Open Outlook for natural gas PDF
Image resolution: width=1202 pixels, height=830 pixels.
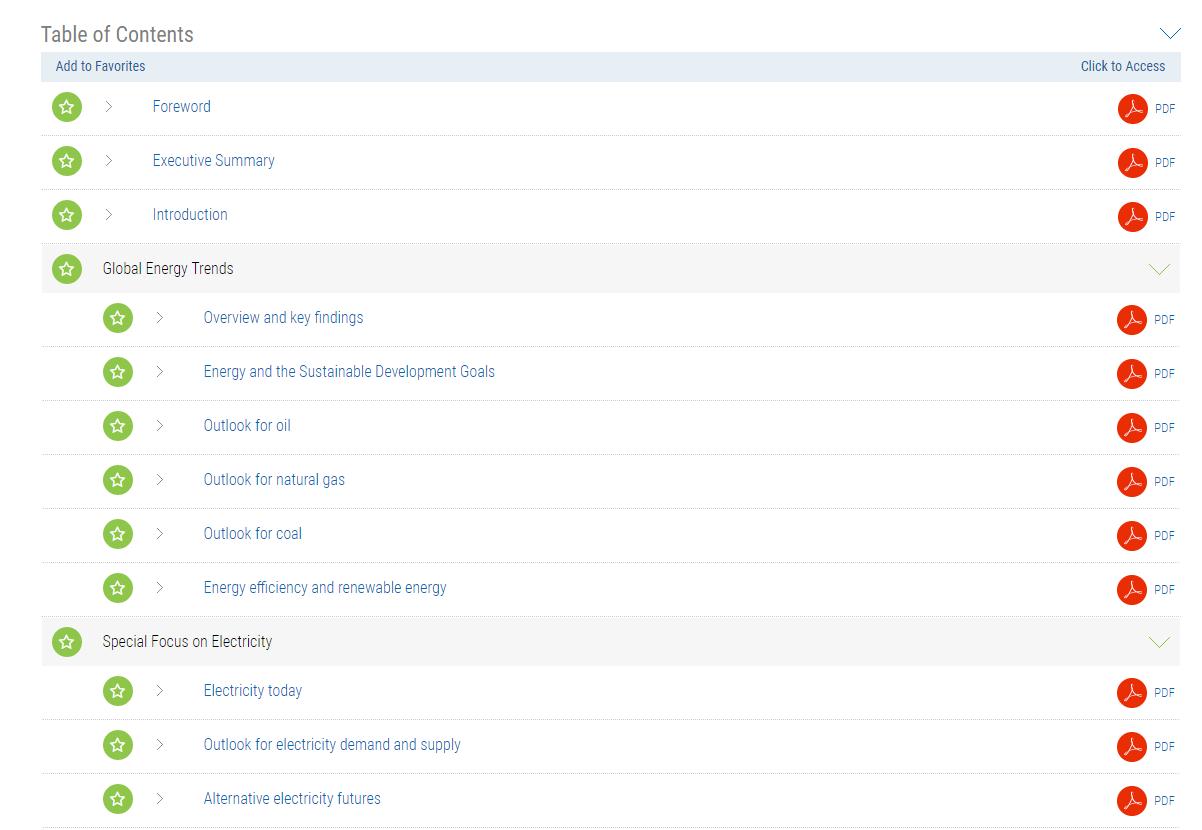pos(1131,481)
